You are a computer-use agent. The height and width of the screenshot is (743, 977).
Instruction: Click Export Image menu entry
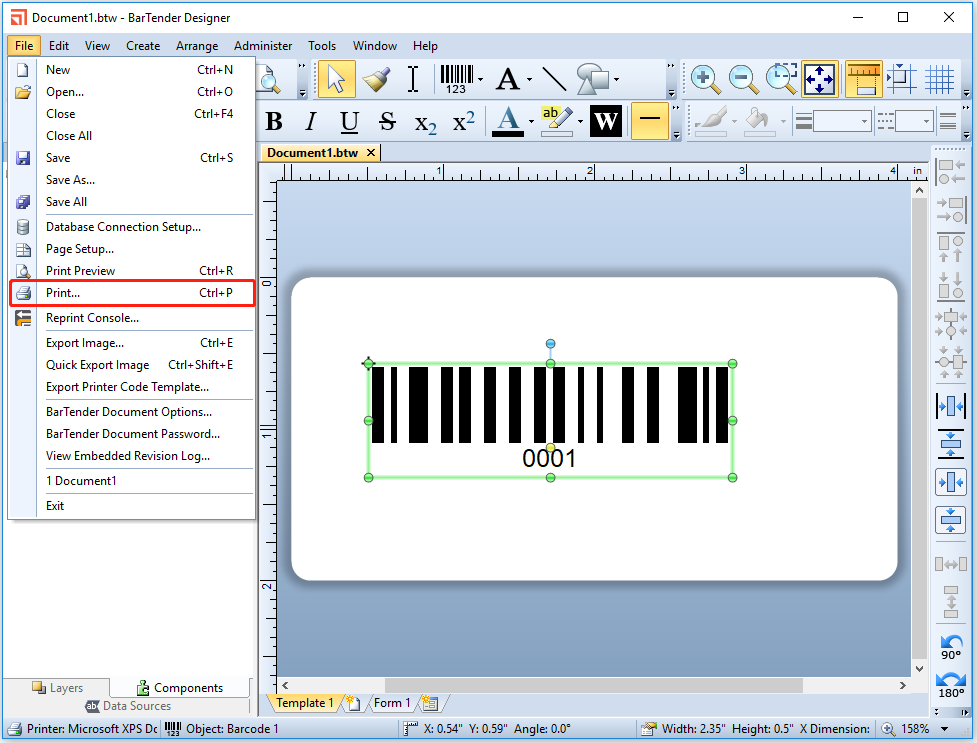pyautogui.click(x=132, y=343)
